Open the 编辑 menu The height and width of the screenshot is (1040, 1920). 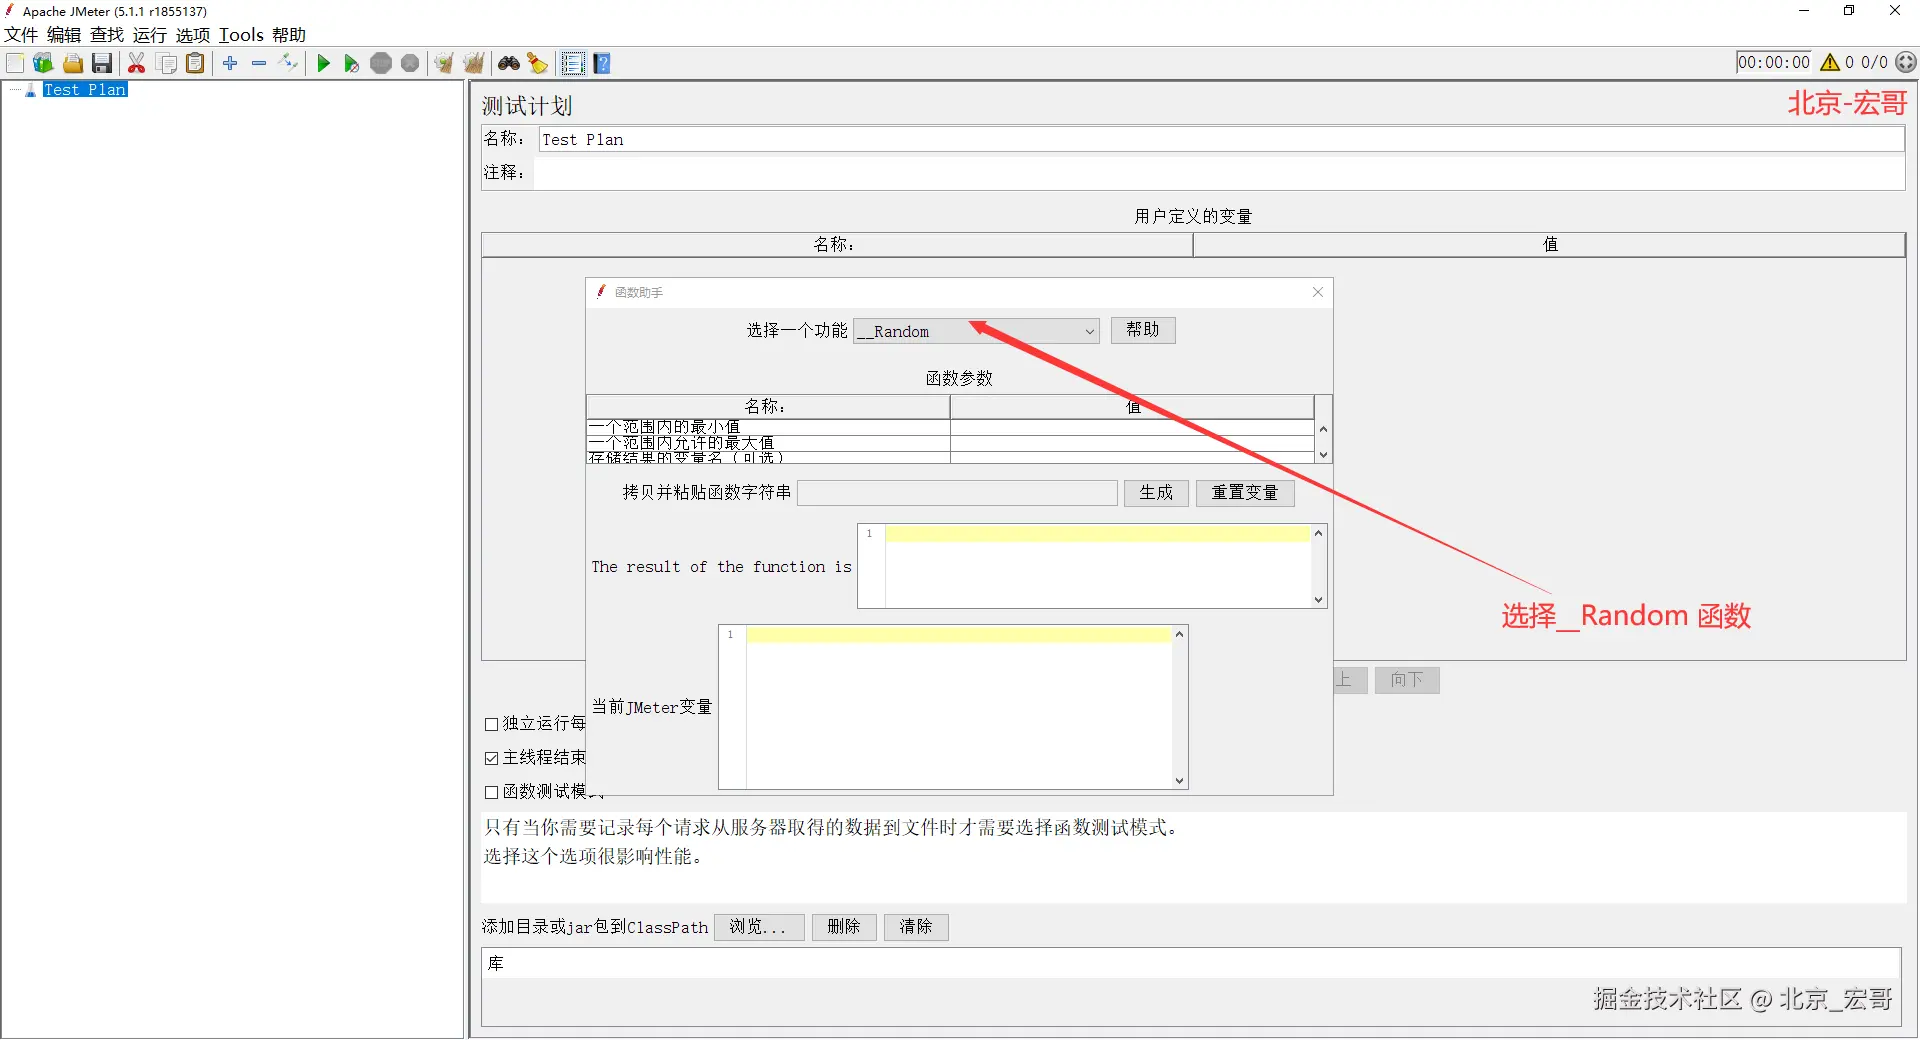[x=64, y=35]
